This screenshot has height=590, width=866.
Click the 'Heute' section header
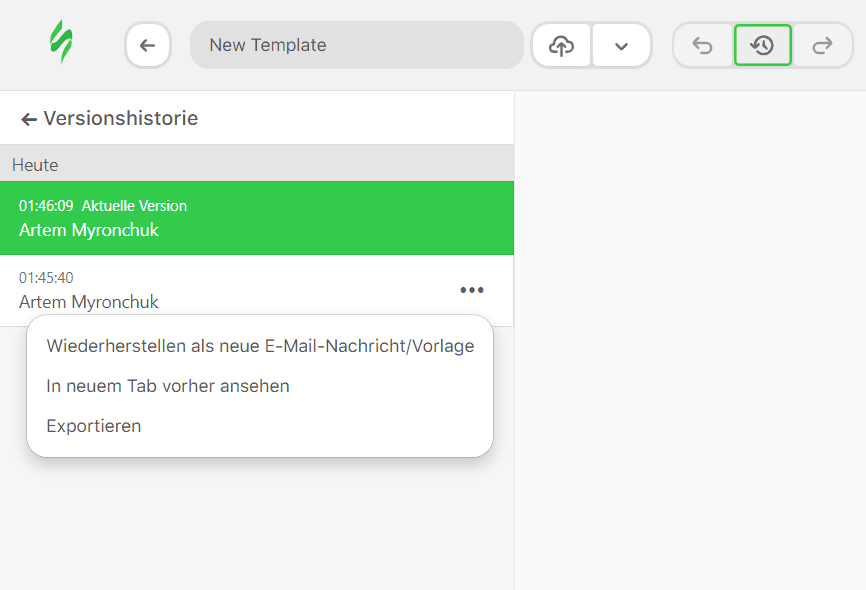click(35, 164)
